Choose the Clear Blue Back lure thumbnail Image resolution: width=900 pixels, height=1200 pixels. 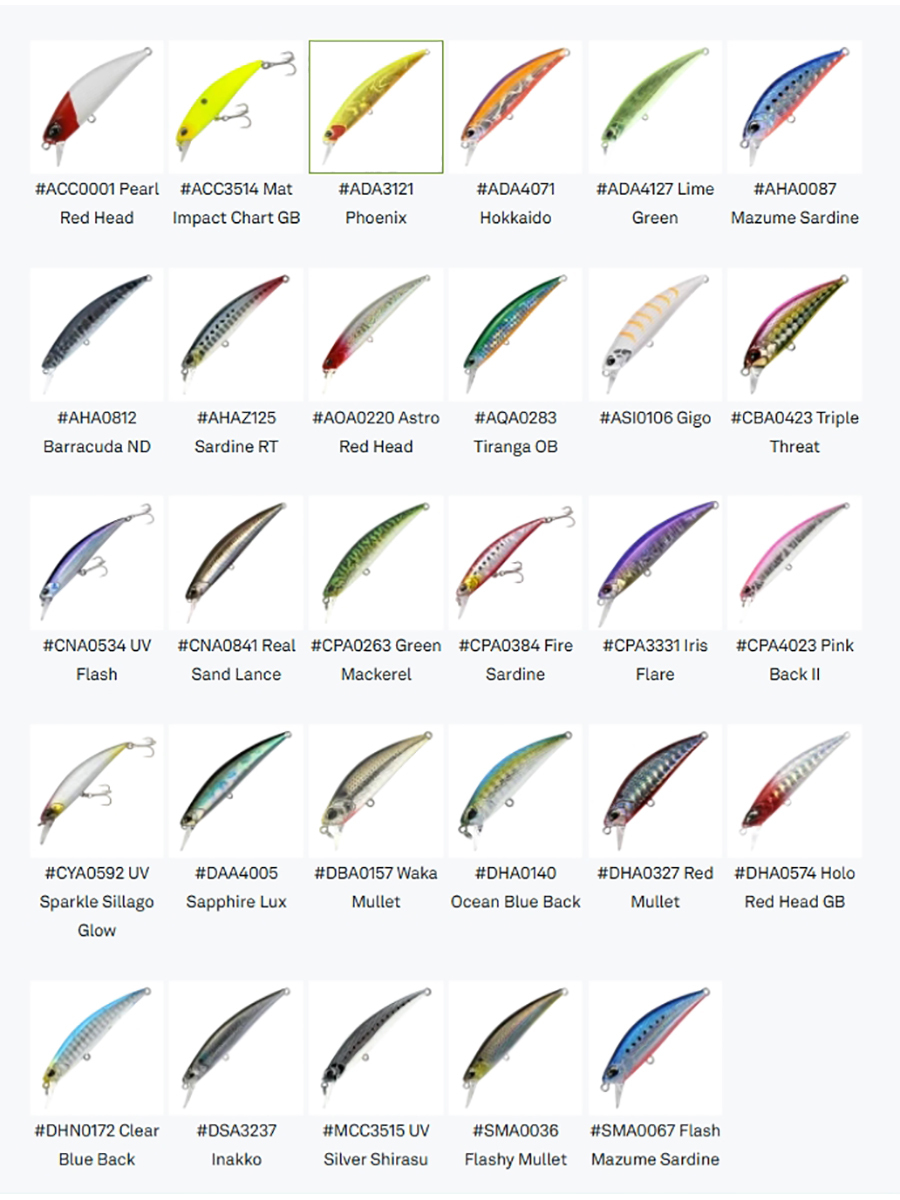(96, 1048)
